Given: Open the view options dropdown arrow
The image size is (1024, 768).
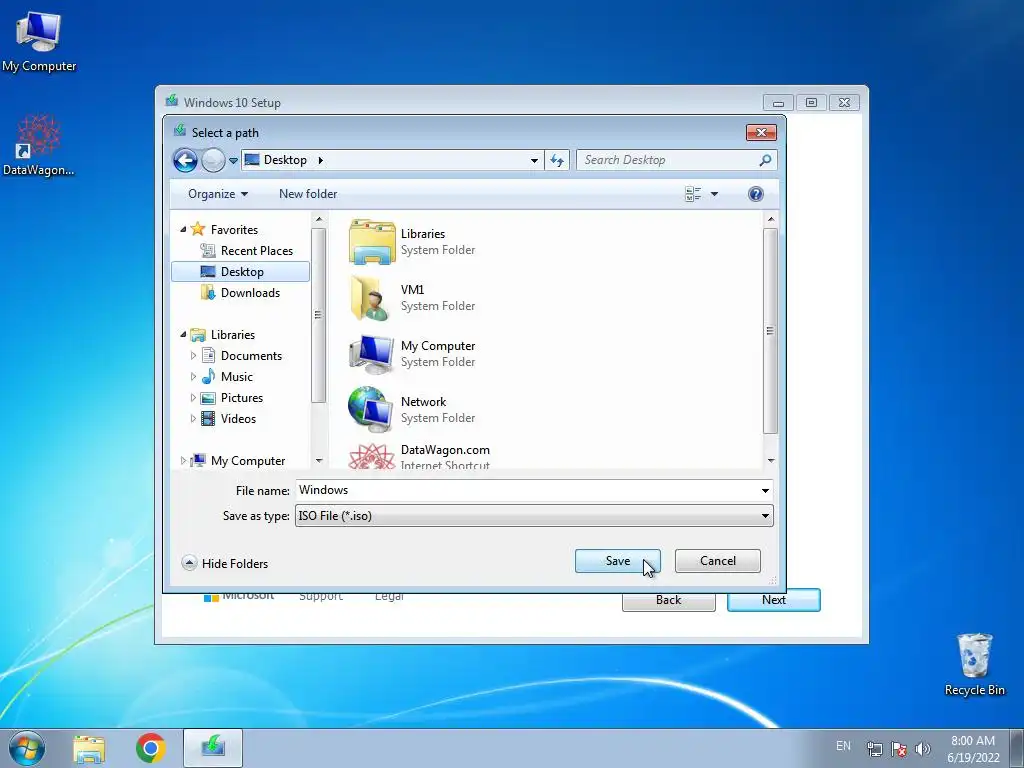Looking at the screenshot, I should pos(714,194).
